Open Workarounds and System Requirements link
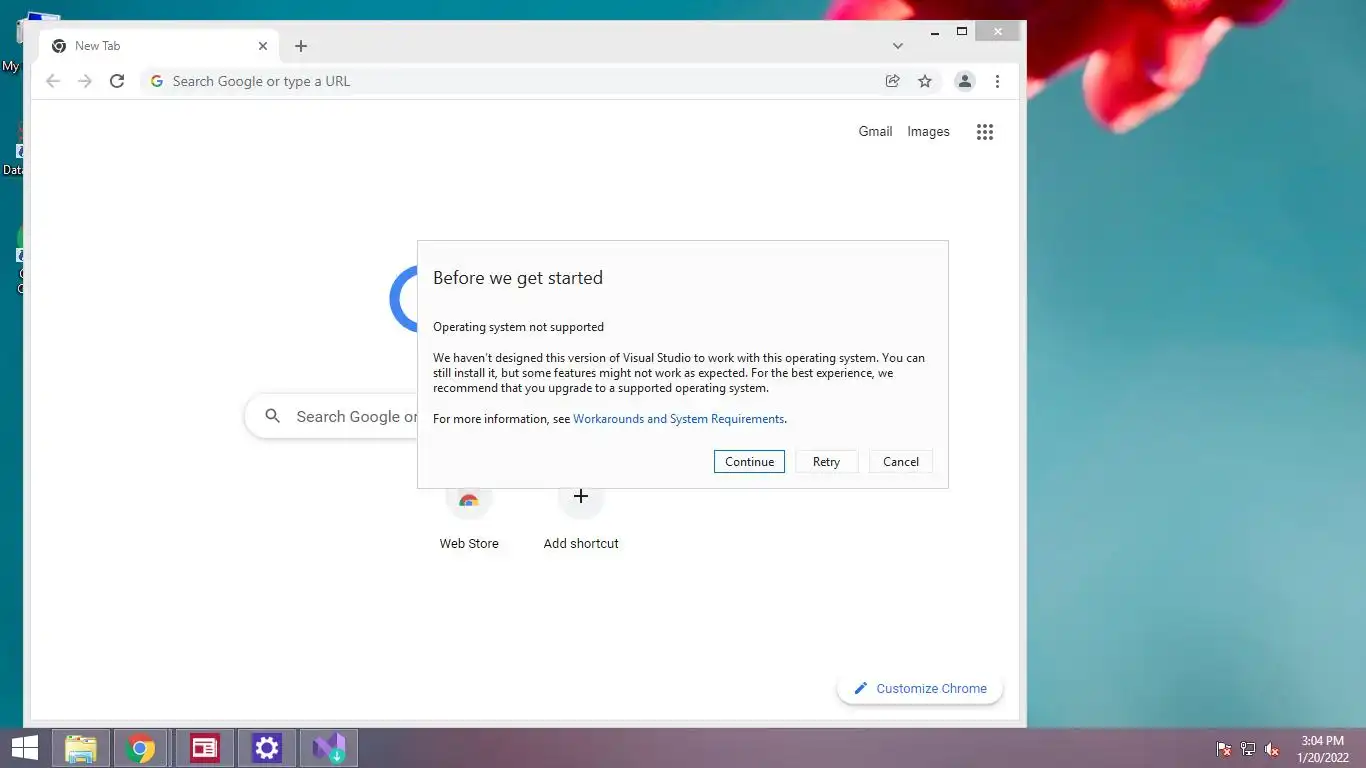Image resolution: width=1366 pixels, height=768 pixels. 678,419
